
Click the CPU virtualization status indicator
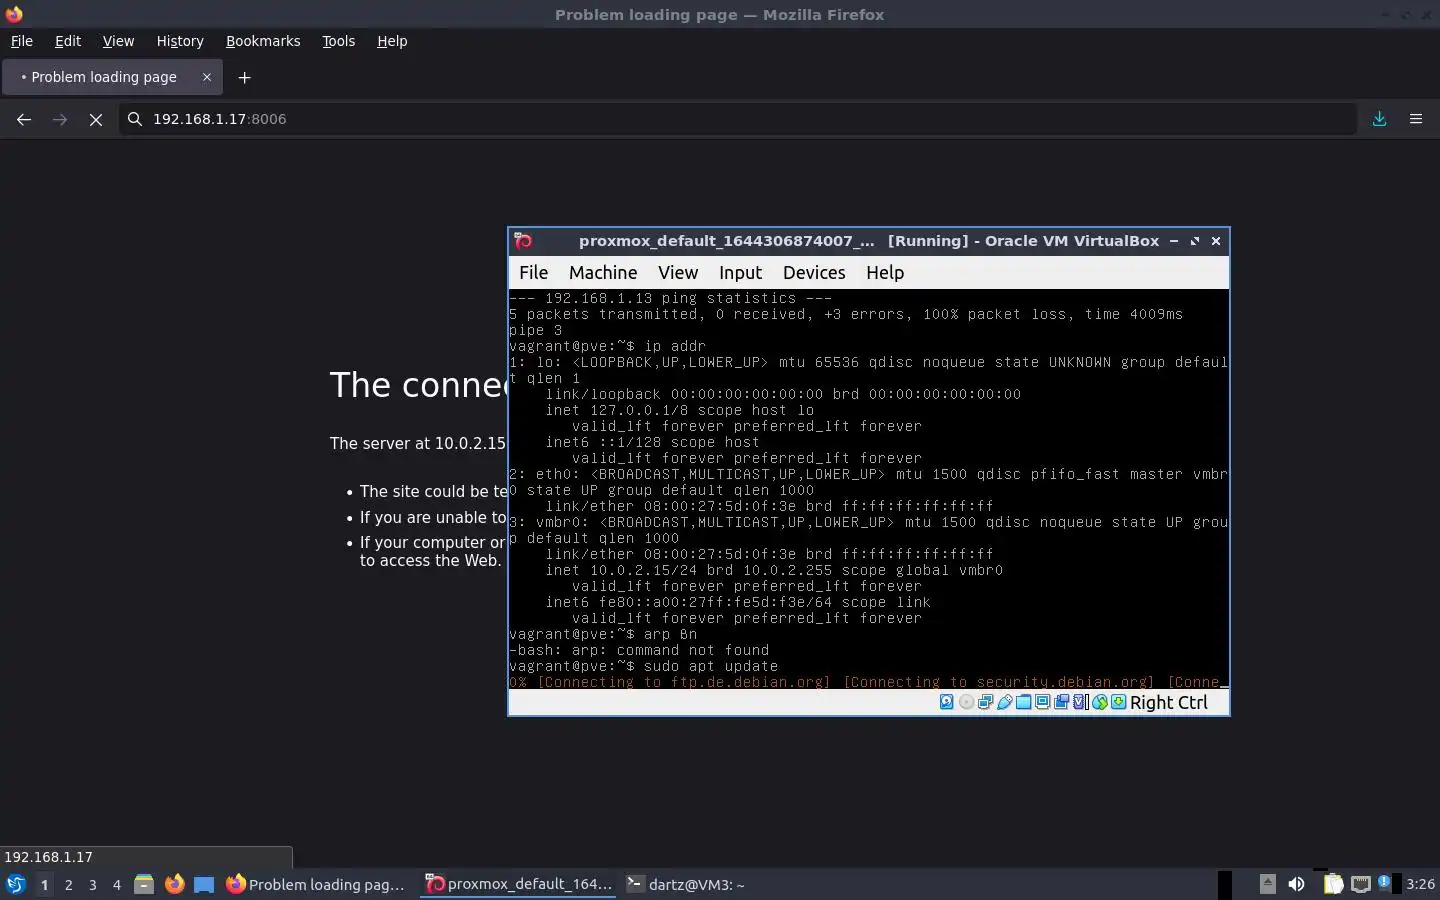[1079, 702]
